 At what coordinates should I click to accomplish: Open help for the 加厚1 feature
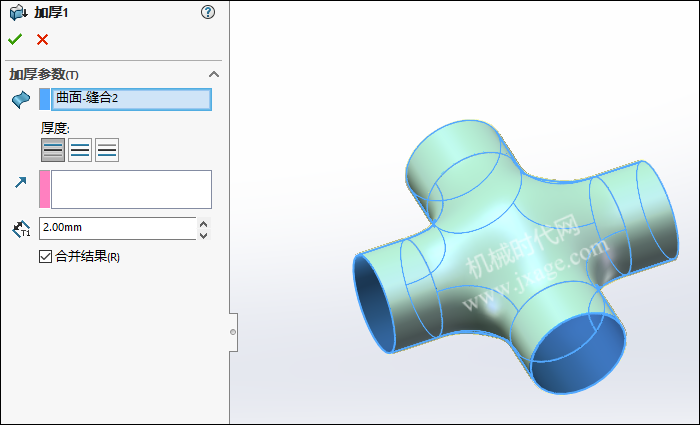[x=208, y=12]
